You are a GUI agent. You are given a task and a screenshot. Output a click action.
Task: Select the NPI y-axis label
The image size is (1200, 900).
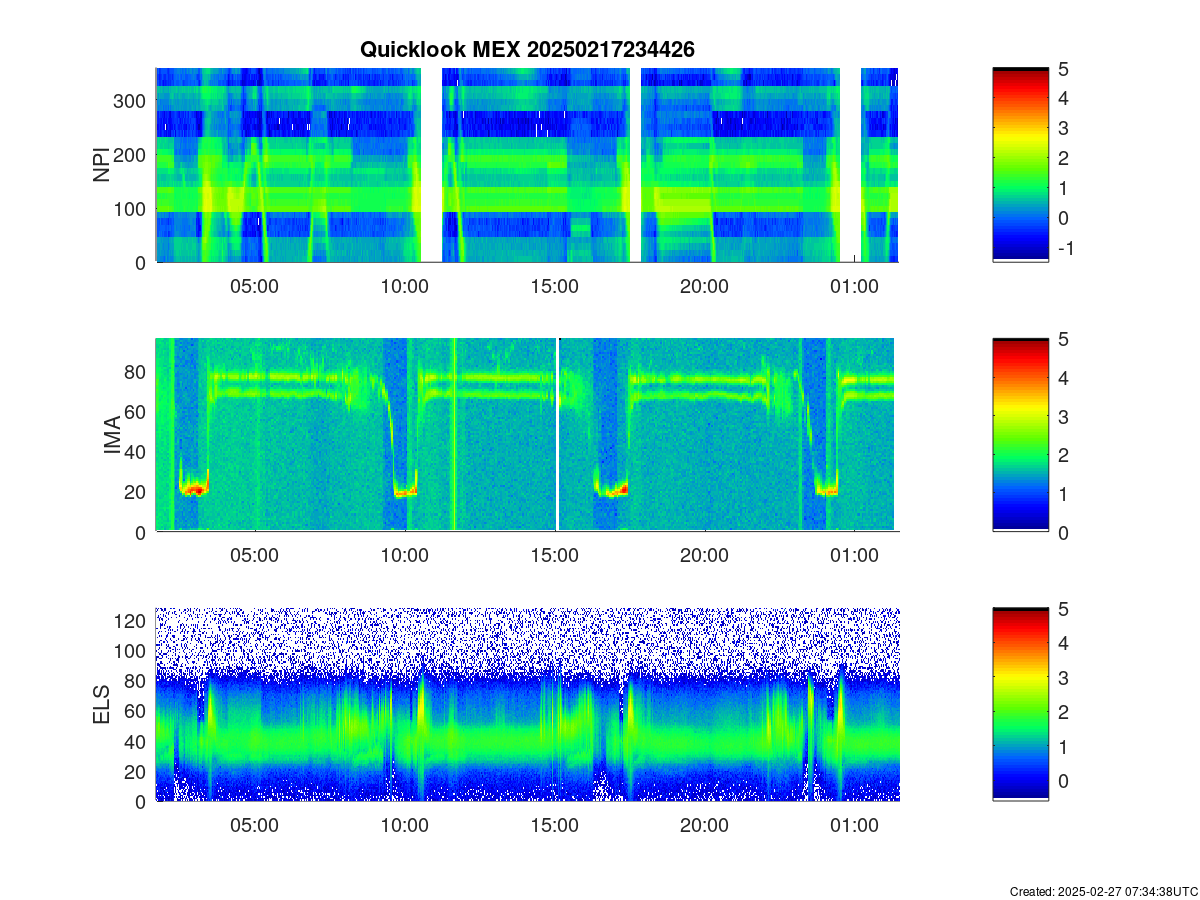click(101, 165)
